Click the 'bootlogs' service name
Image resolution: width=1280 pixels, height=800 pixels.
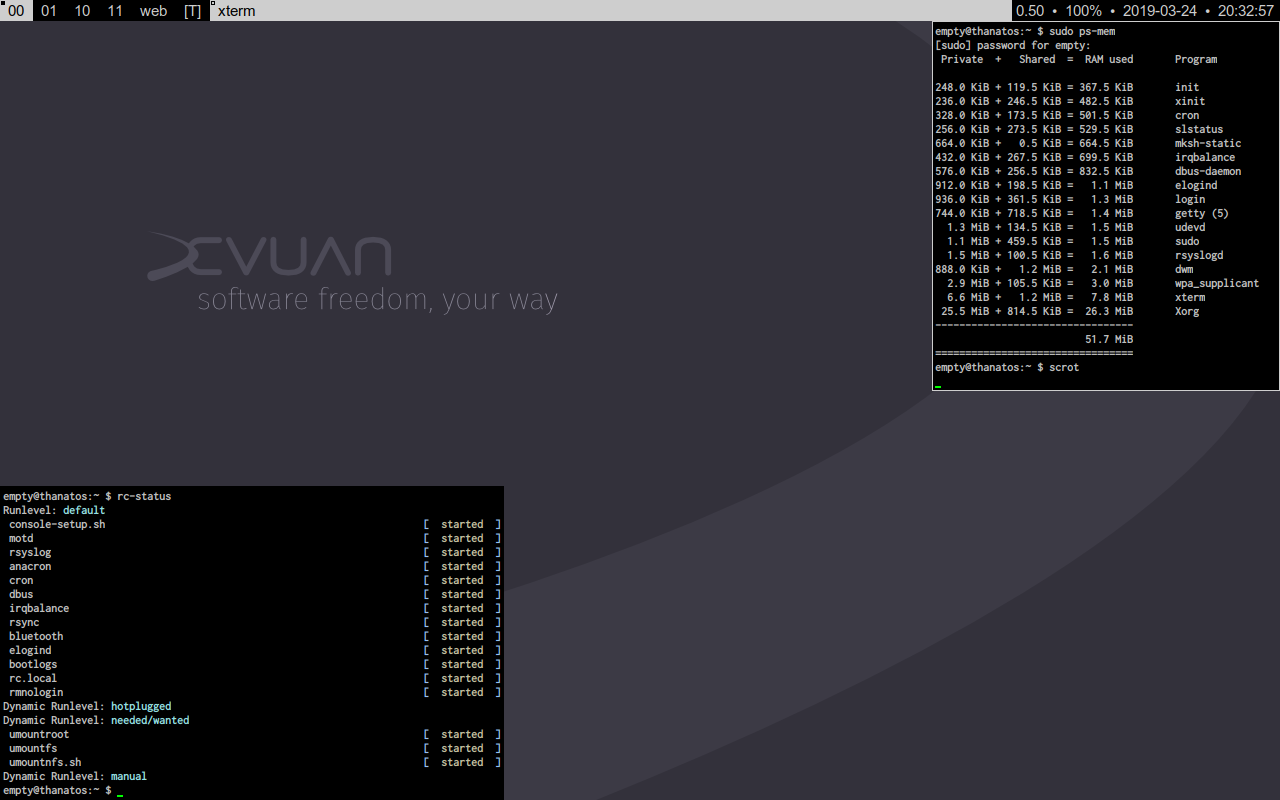click(33, 664)
